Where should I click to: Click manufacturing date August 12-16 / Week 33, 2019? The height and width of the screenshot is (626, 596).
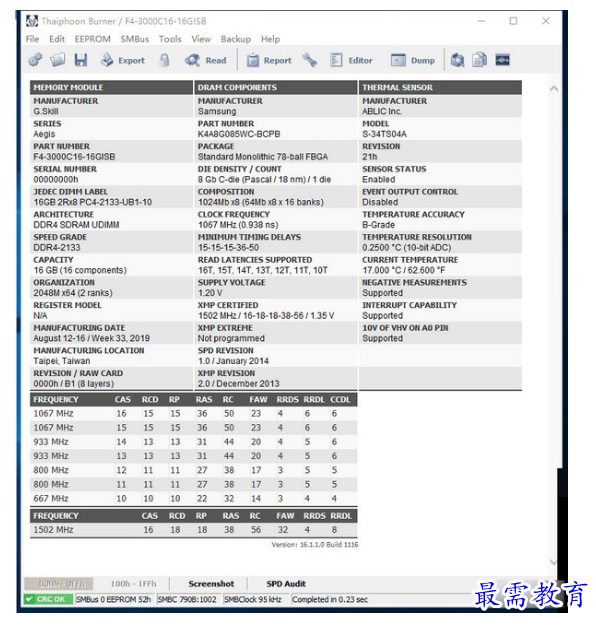[x=91, y=339]
